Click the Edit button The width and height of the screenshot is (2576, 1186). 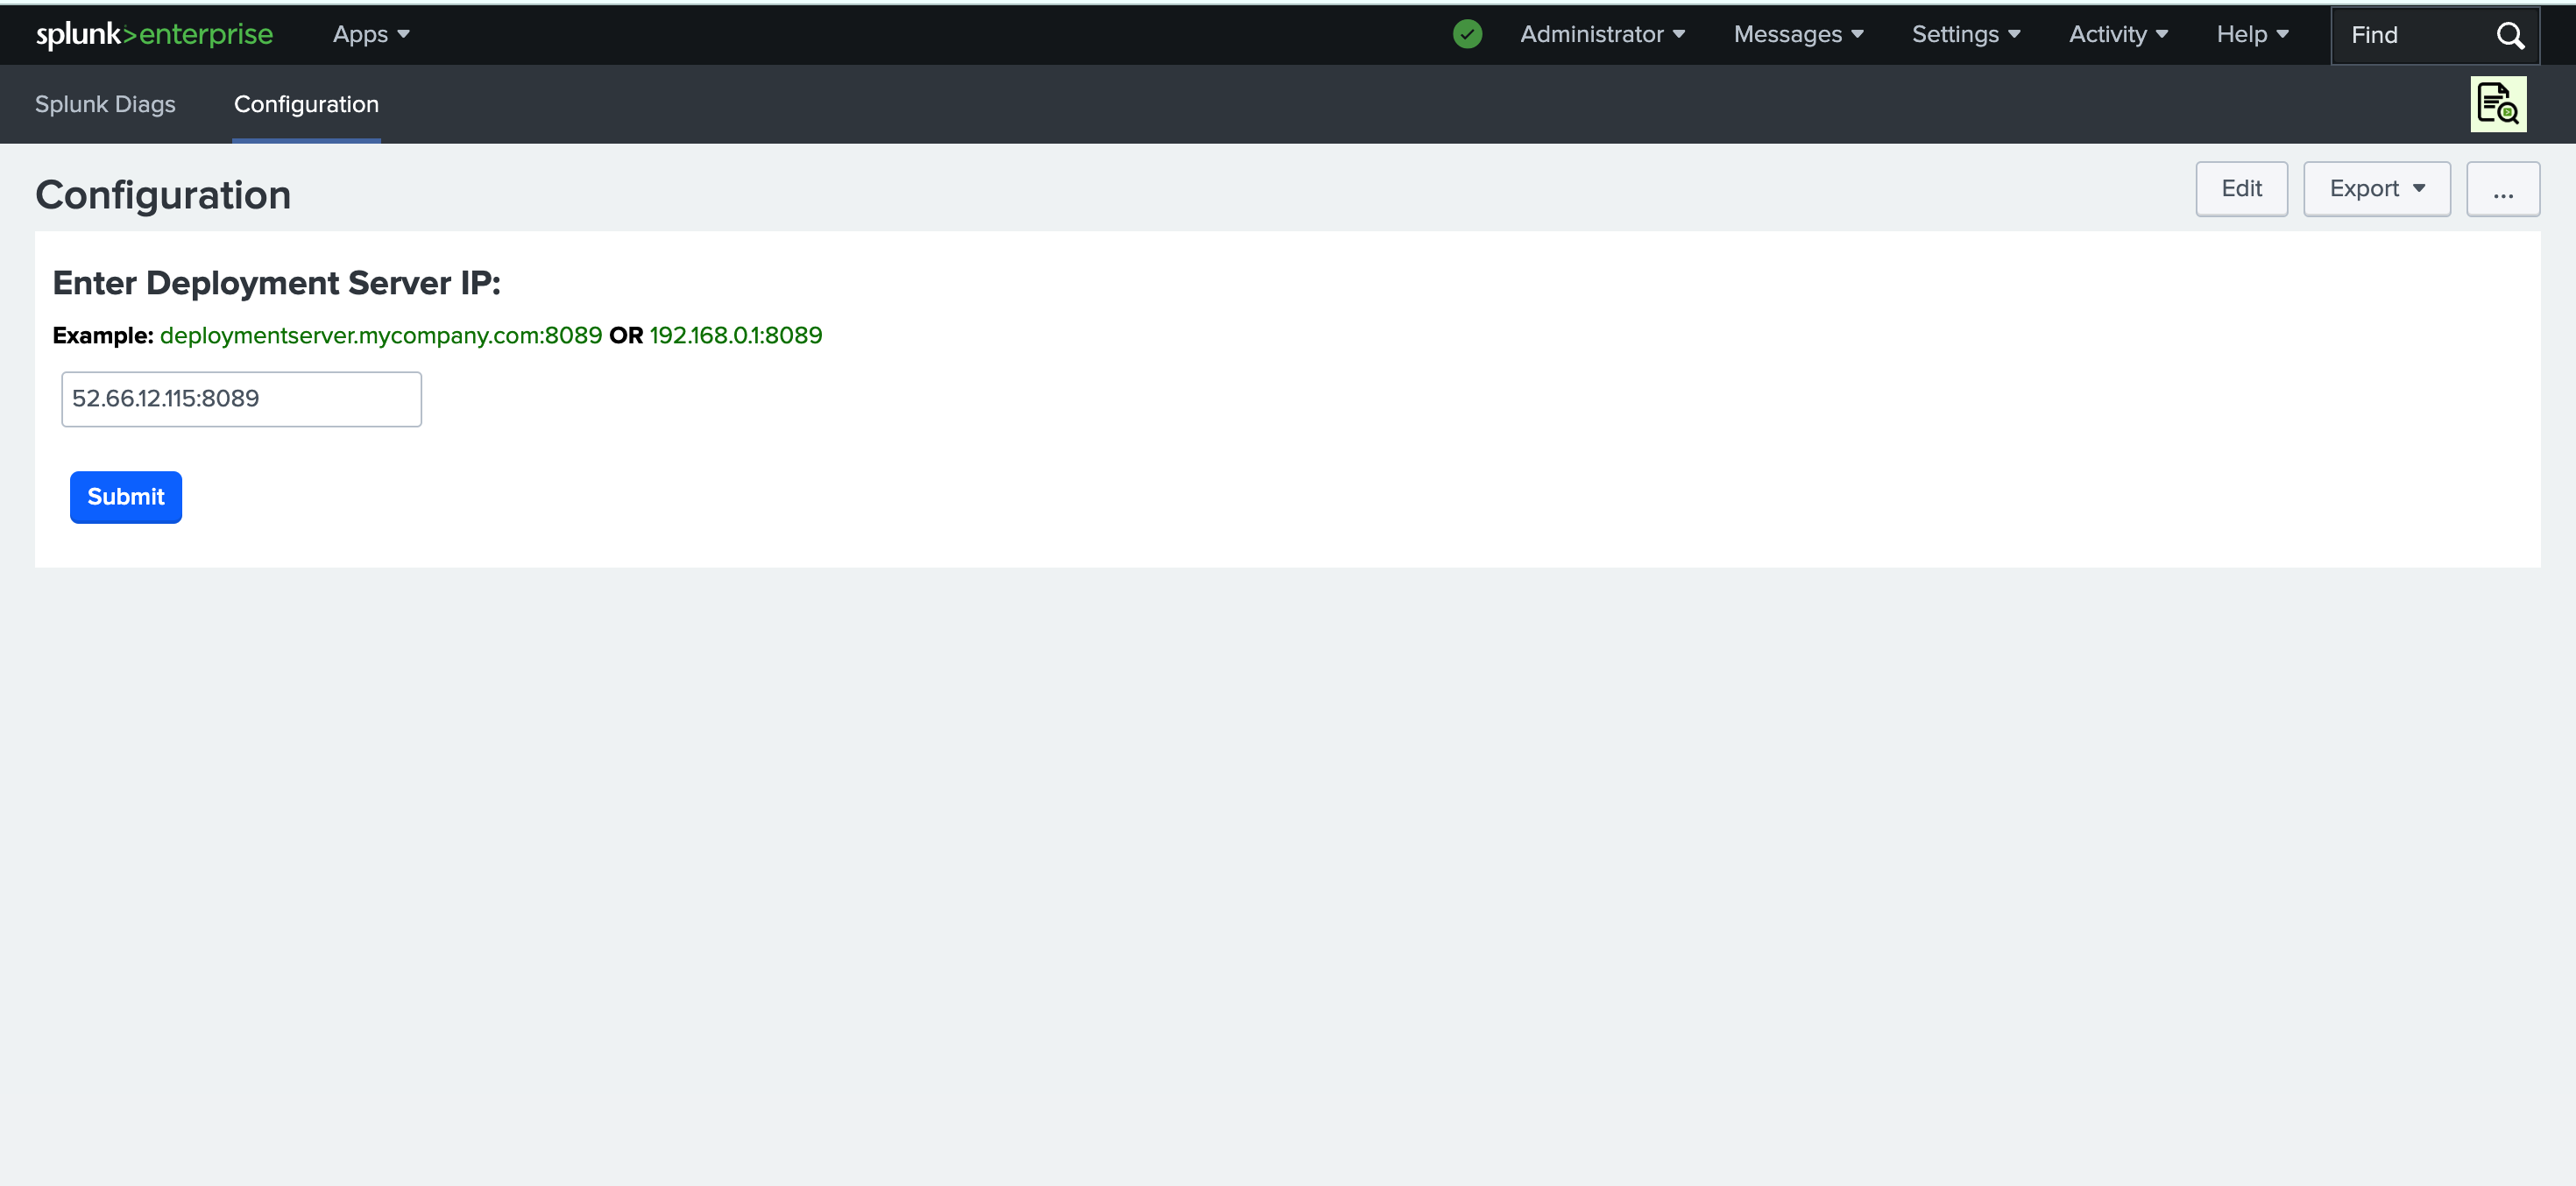(x=2241, y=189)
